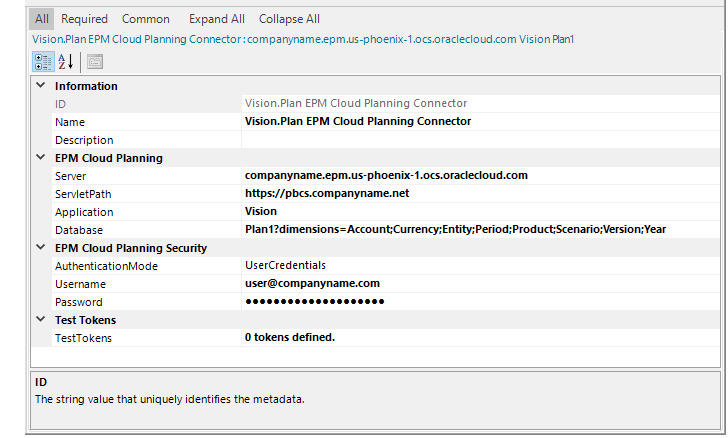Click the EPM Cloud Planning category heading

click(109, 158)
